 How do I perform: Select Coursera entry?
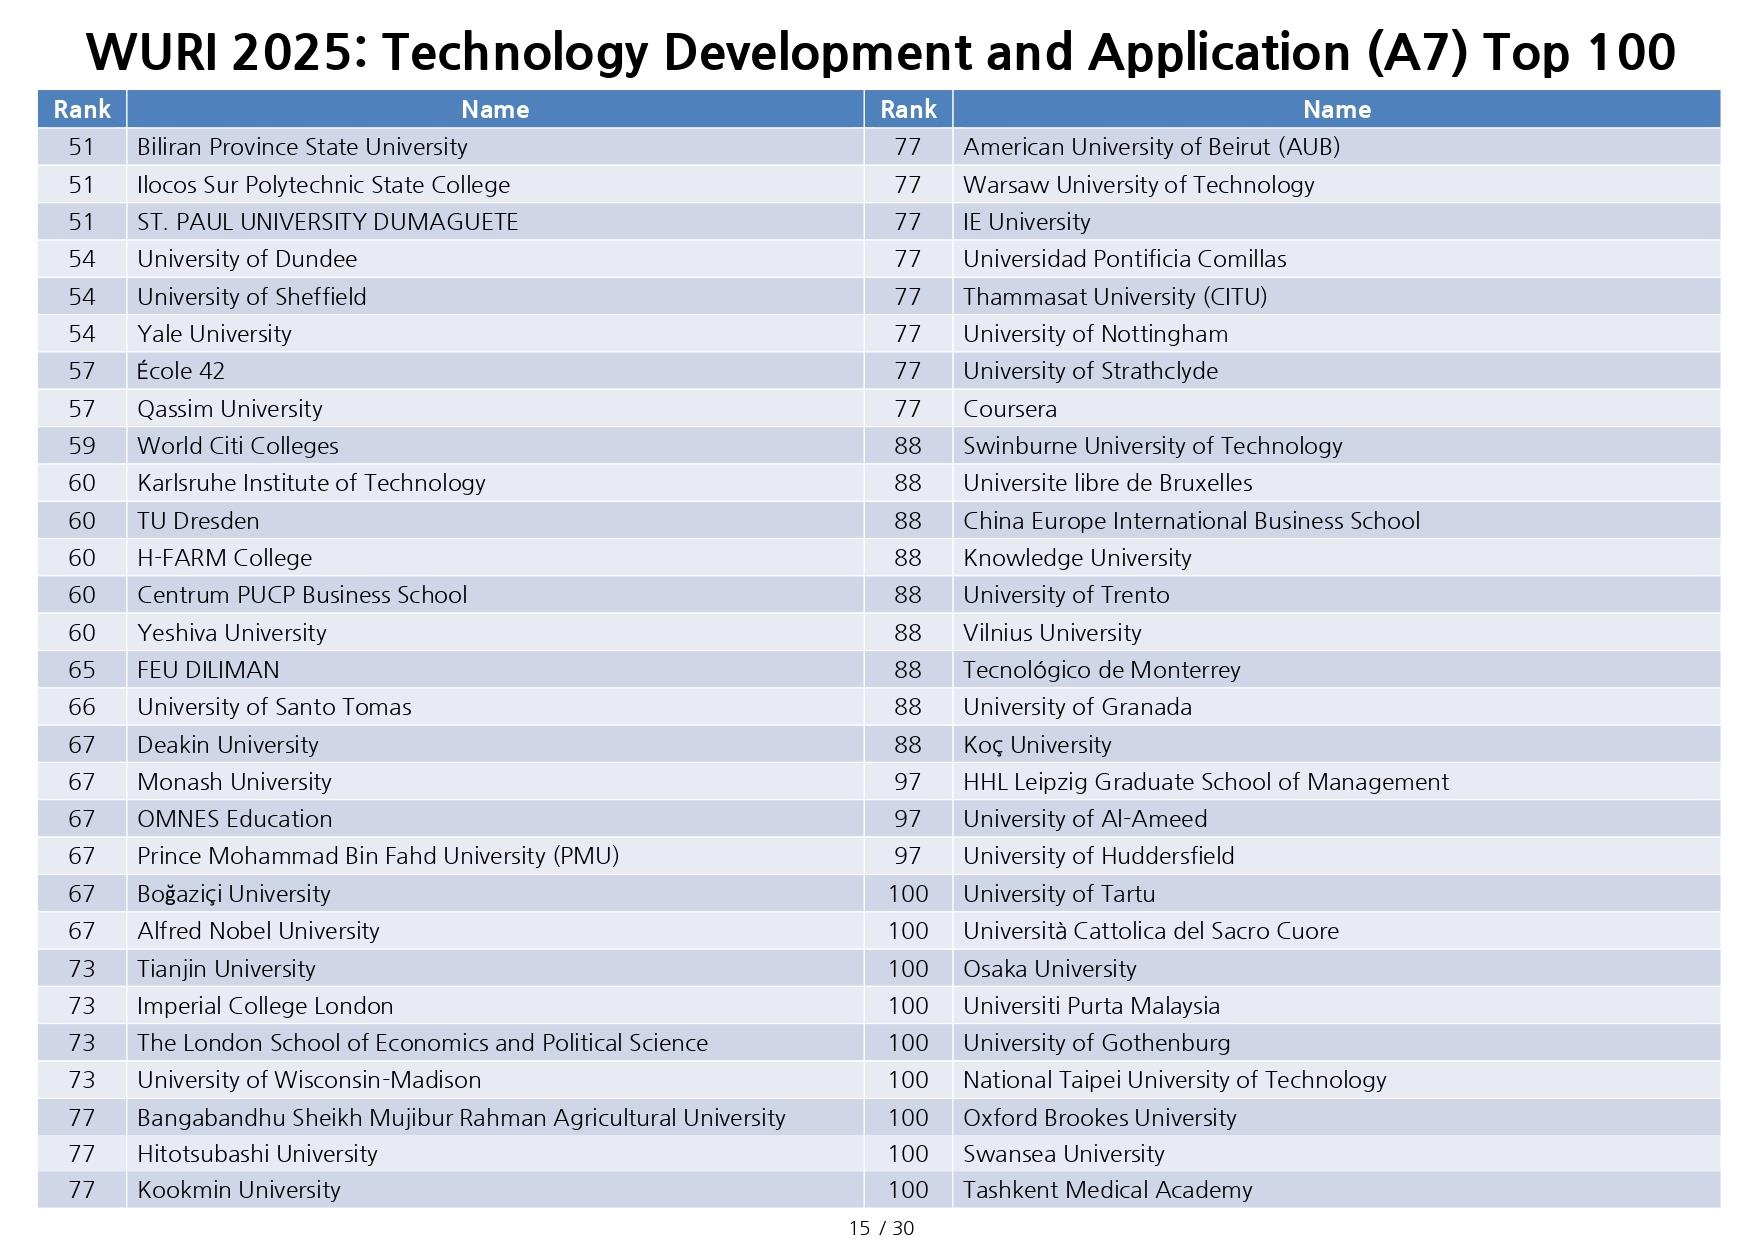click(x=1010, y=409)
